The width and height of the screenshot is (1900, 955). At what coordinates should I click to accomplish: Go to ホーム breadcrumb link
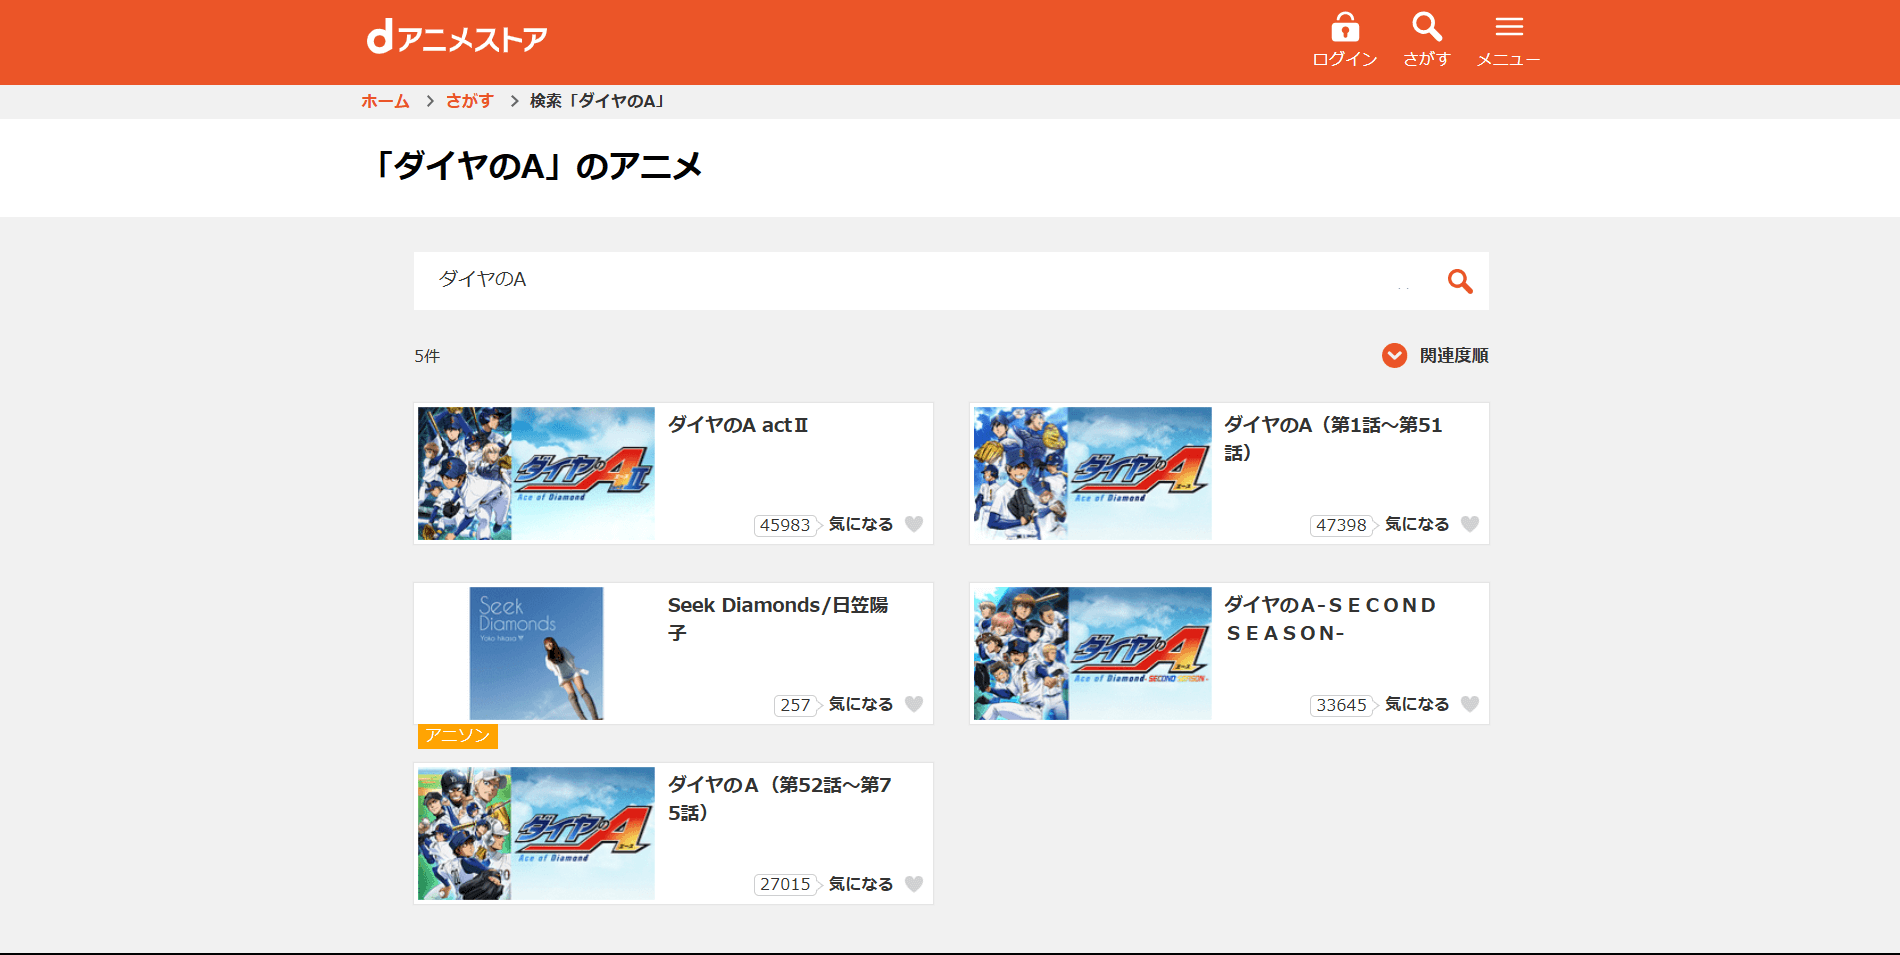[x=385, y=101]
